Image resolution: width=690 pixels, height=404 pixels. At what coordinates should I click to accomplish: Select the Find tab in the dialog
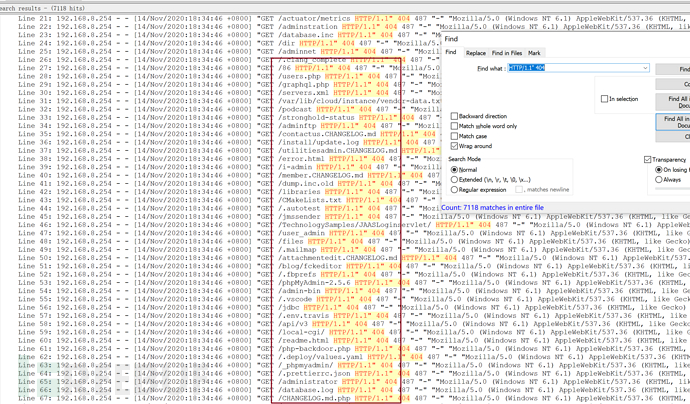(x=451, y=52)
